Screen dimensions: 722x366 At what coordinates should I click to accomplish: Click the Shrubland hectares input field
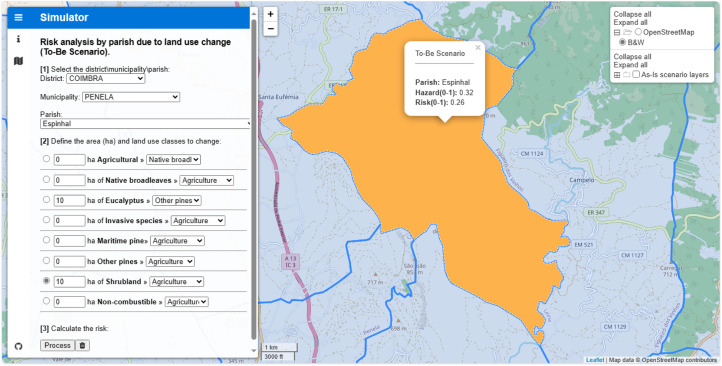coord(70,281)
